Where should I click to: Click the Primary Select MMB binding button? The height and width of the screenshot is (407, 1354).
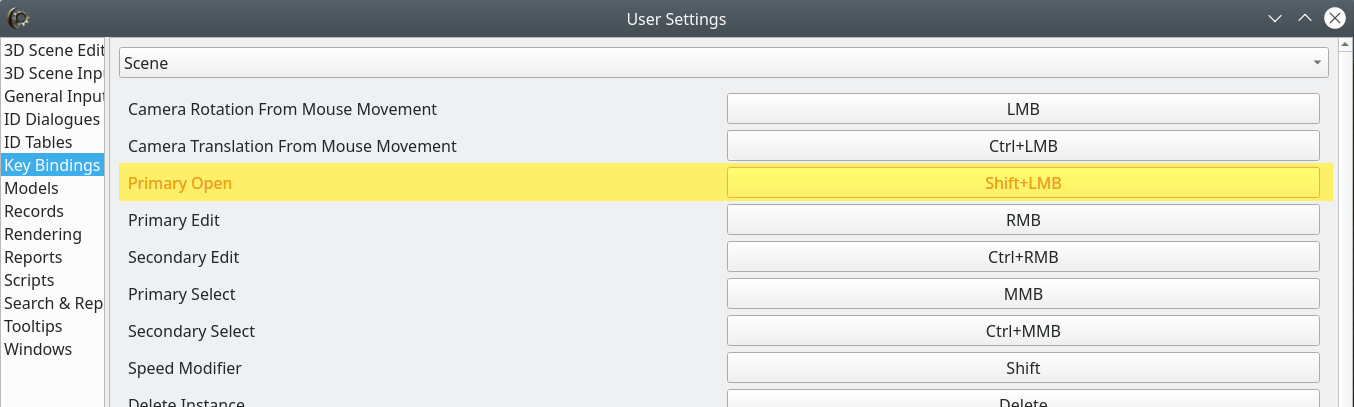pyautogui.click(x=1023, y=294)
